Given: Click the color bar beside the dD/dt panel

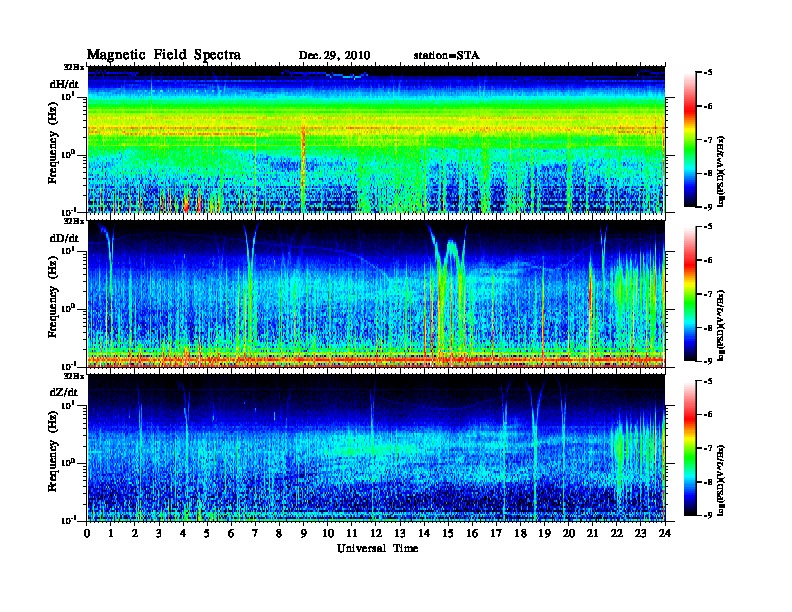Looking at the screenshot, I should [690, 293].
